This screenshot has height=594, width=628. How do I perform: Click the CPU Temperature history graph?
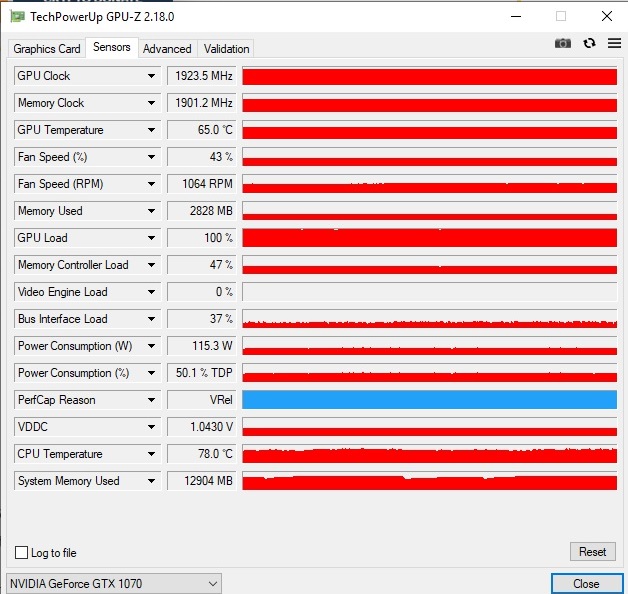(x=429, y=454)
